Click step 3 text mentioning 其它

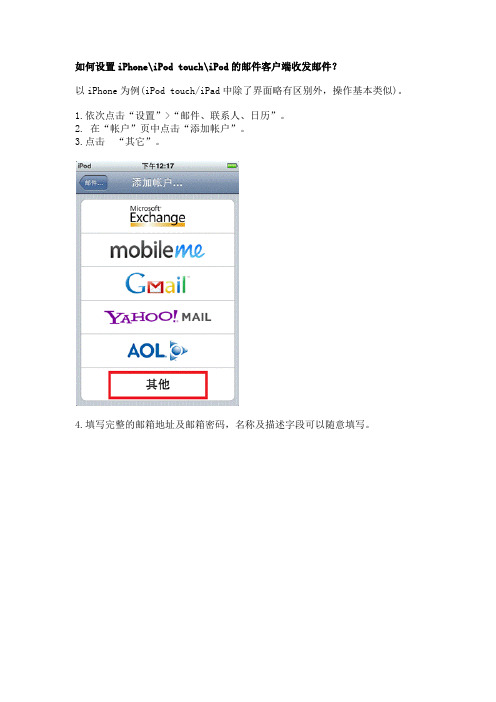coord(117,142)
